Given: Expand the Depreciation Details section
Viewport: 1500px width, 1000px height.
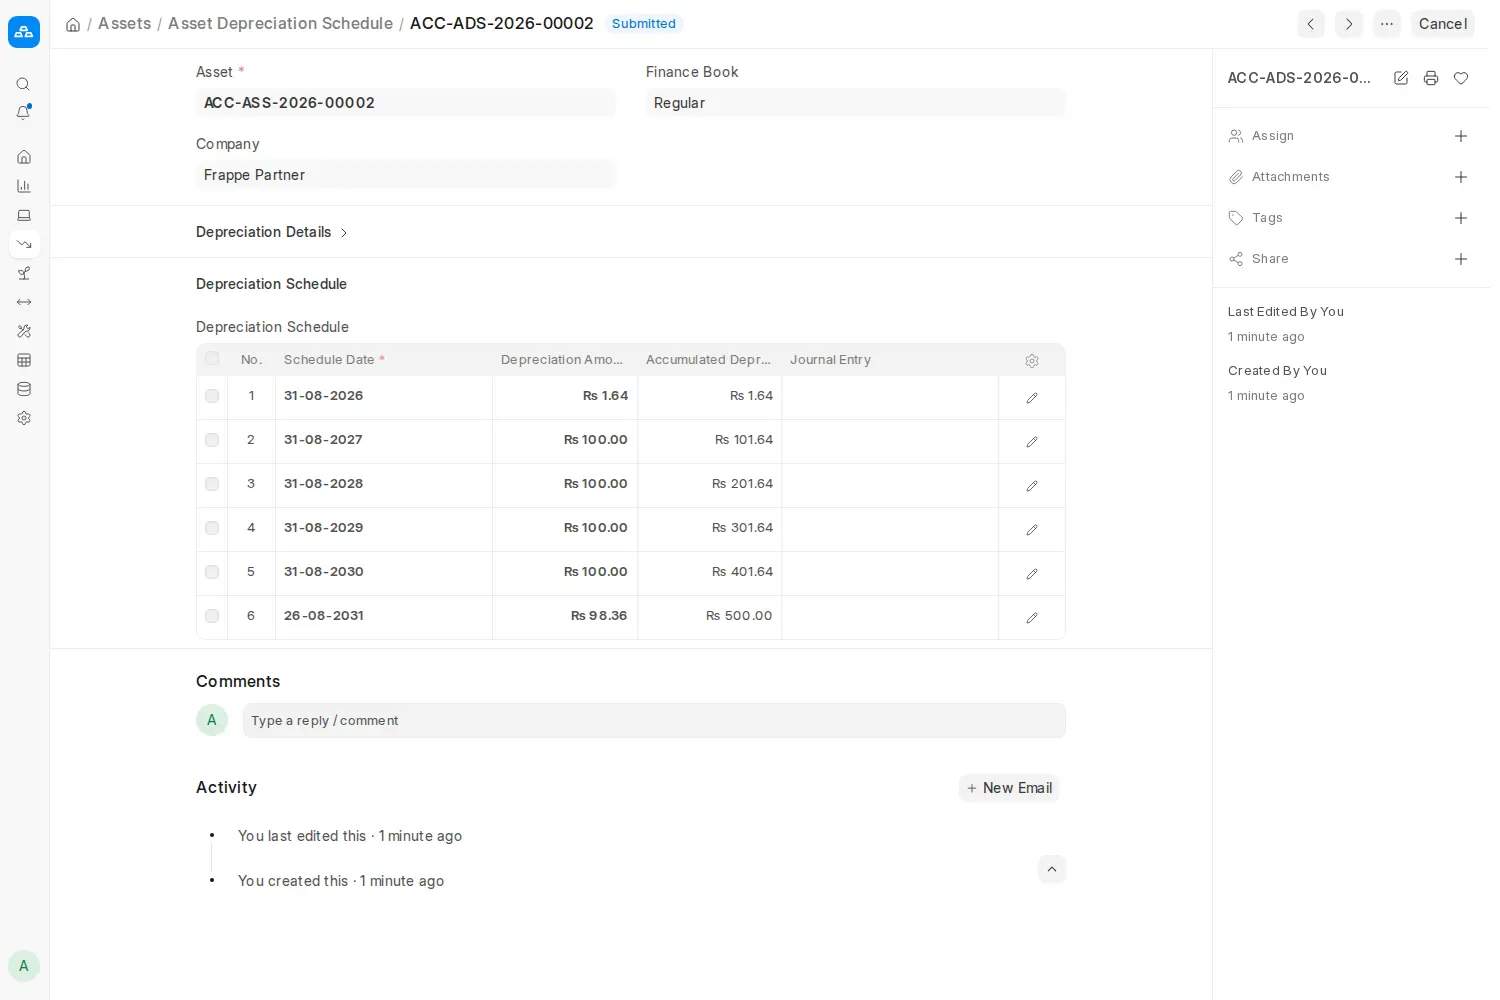Looking at the screenshot, I should [272, 232].
